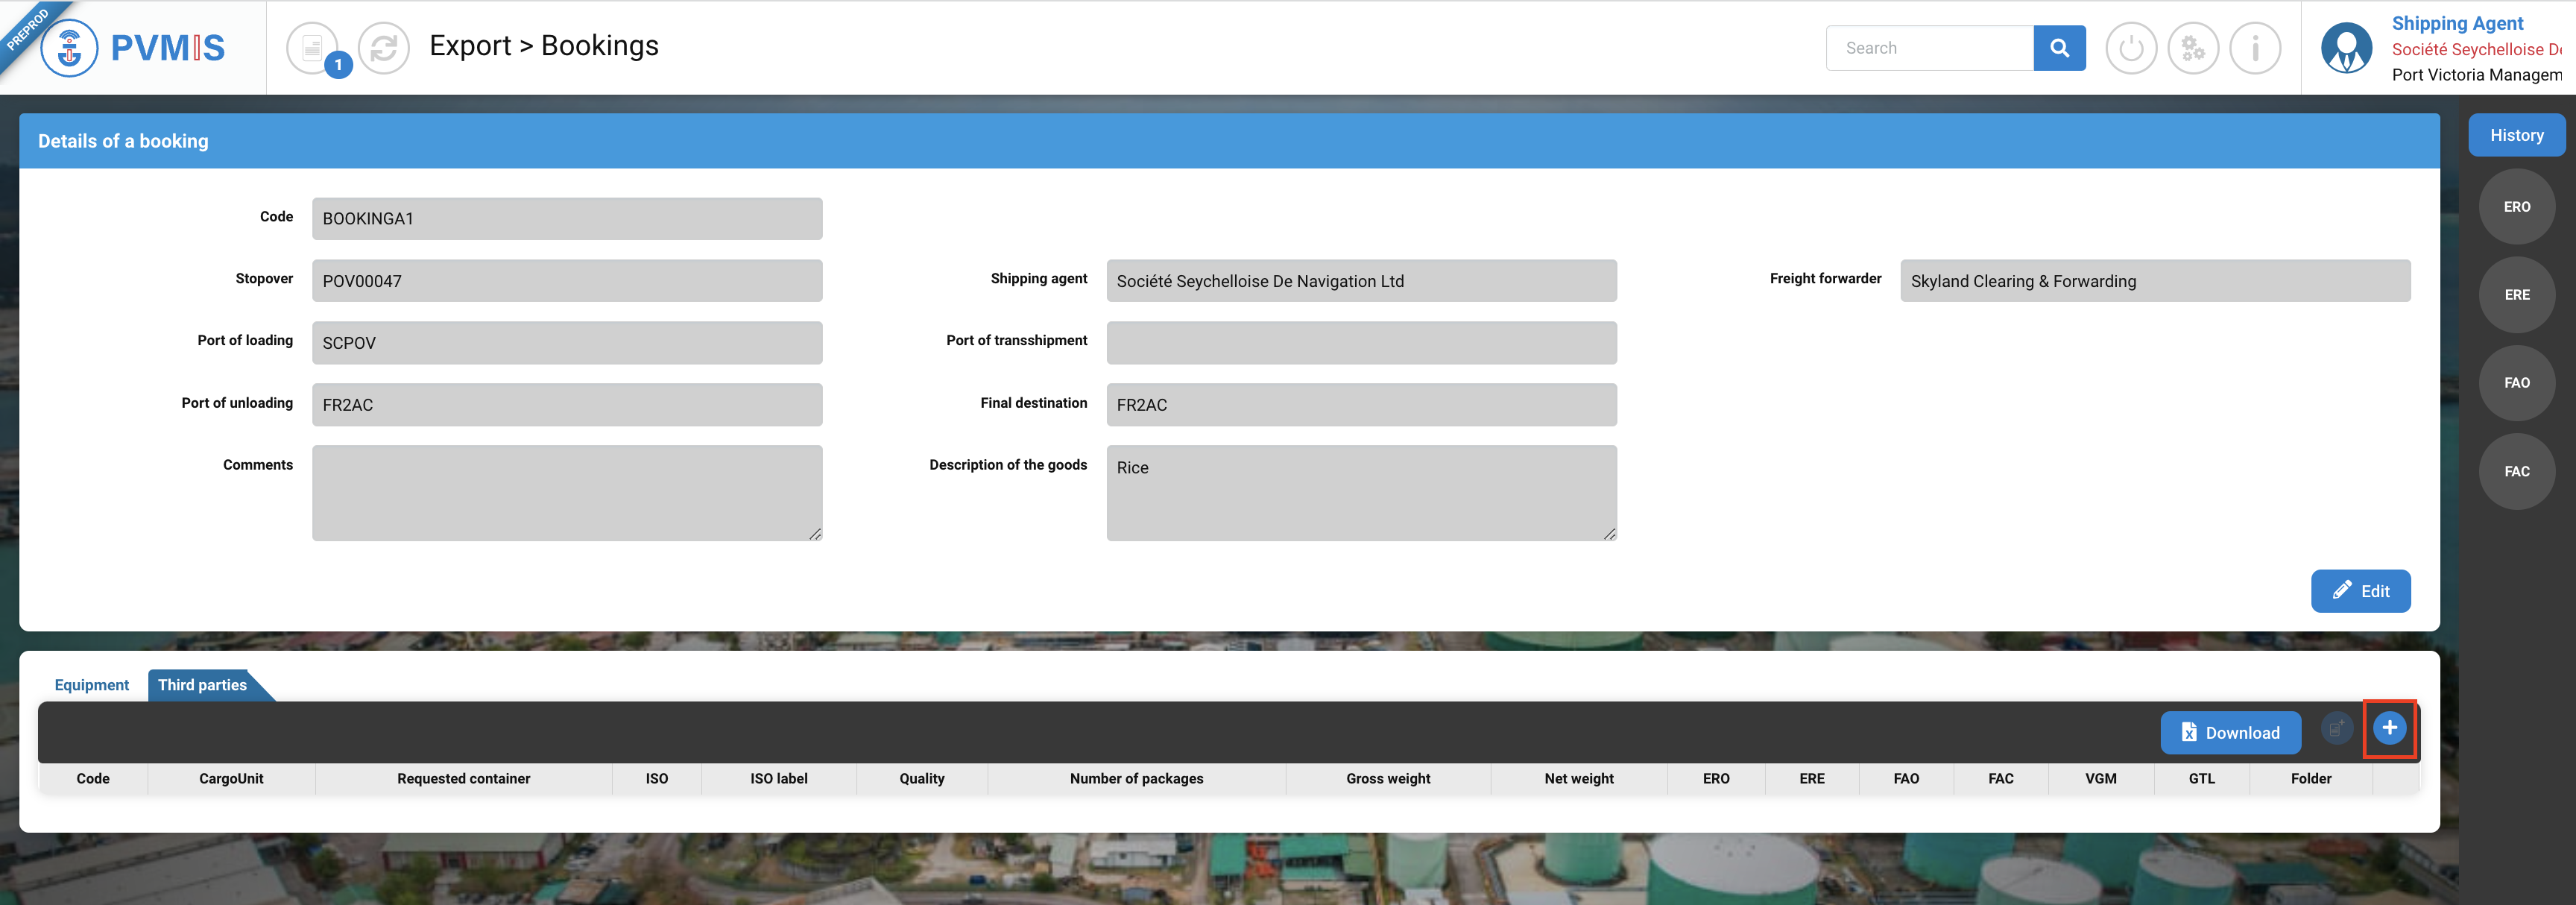Screen dimensions: 2576x905
Task: Click the user profile avatar icon
Action: tap(2346, 47)
